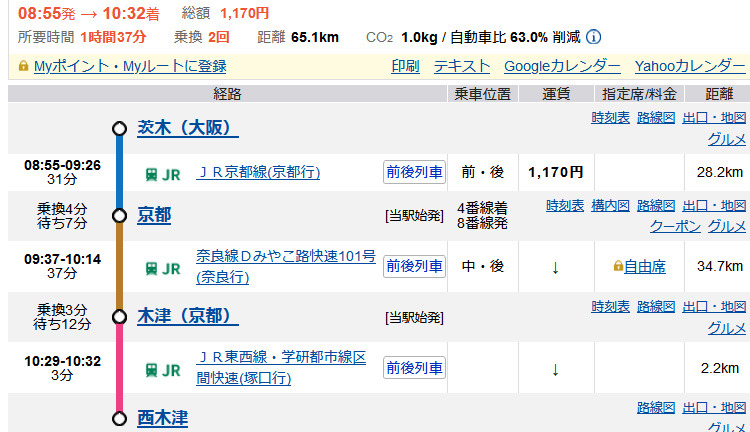Open the 木津（京都） station link
This screenshot has width=750, height=432.
click(188, 316)
